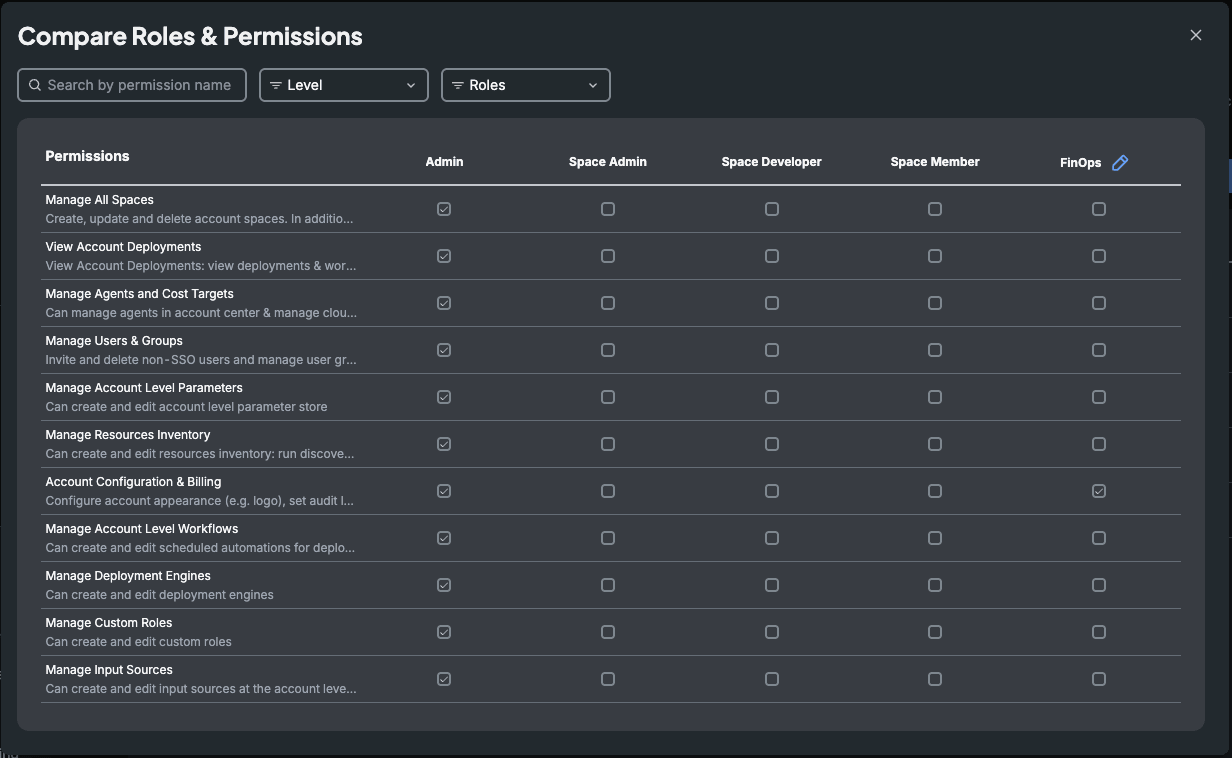Toggle Space Developer checkbox for Manage Resources Inventory
This screenshot has width=1232, height=758.
(772, 444)
